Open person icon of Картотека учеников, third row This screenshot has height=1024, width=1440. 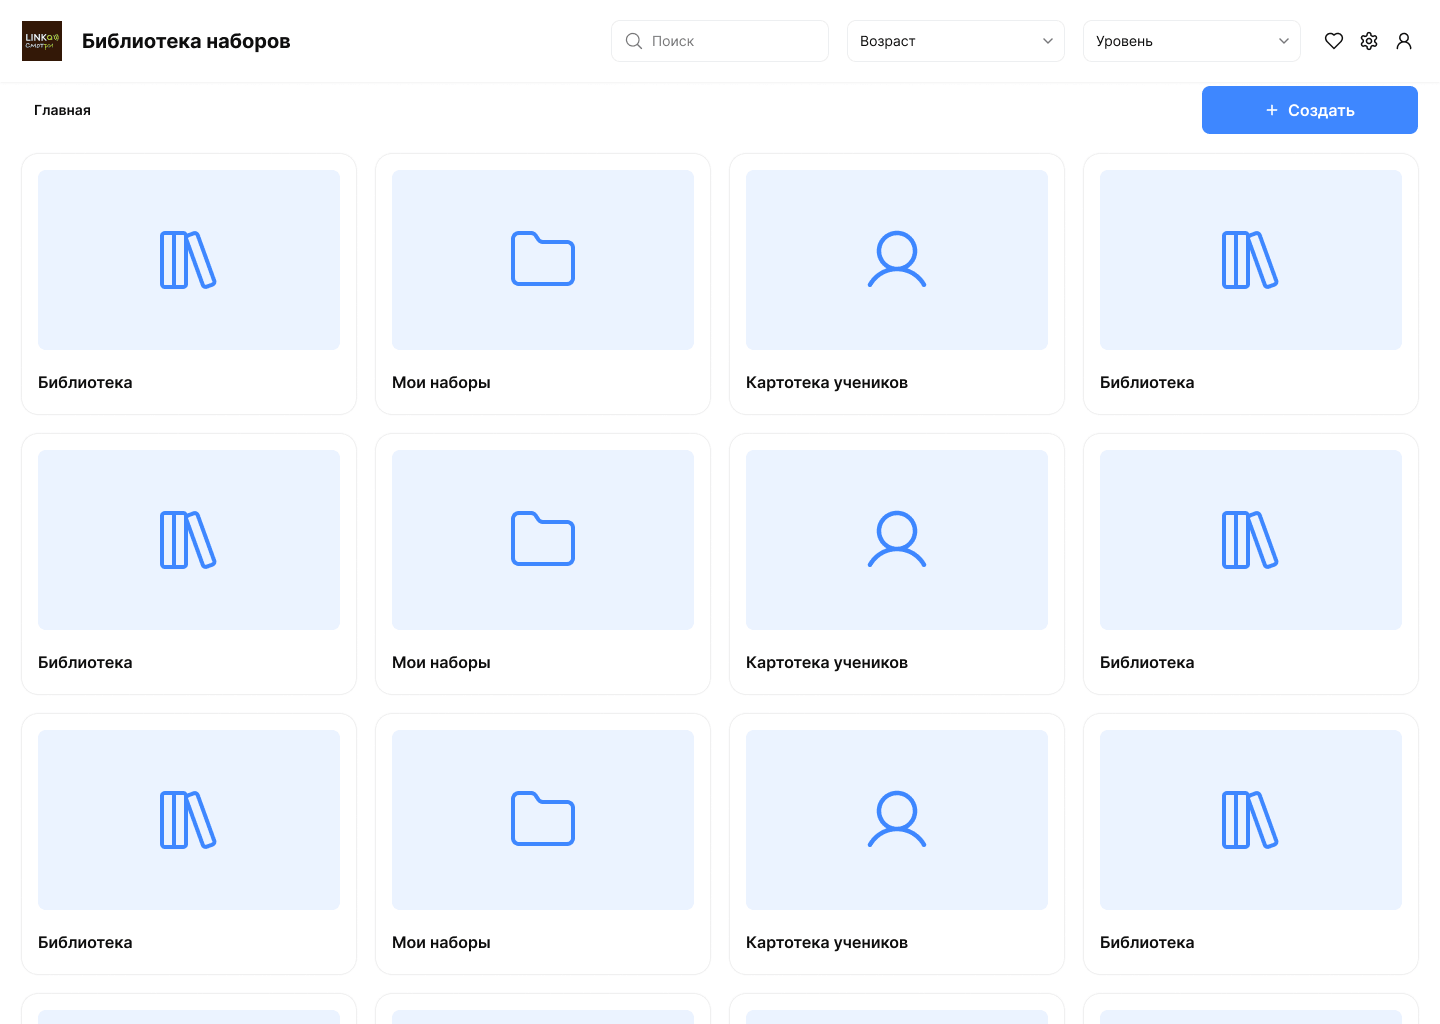coord(897,820)
